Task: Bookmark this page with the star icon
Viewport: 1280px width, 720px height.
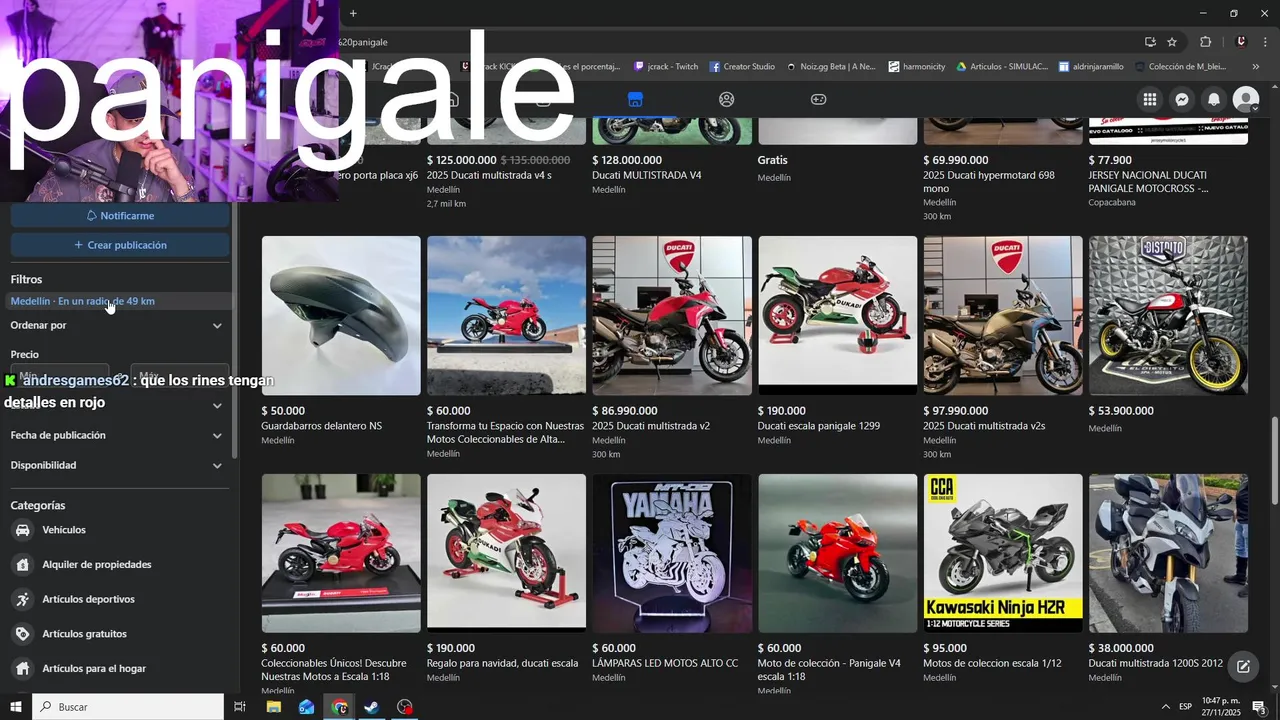Action: (1172, 42)
